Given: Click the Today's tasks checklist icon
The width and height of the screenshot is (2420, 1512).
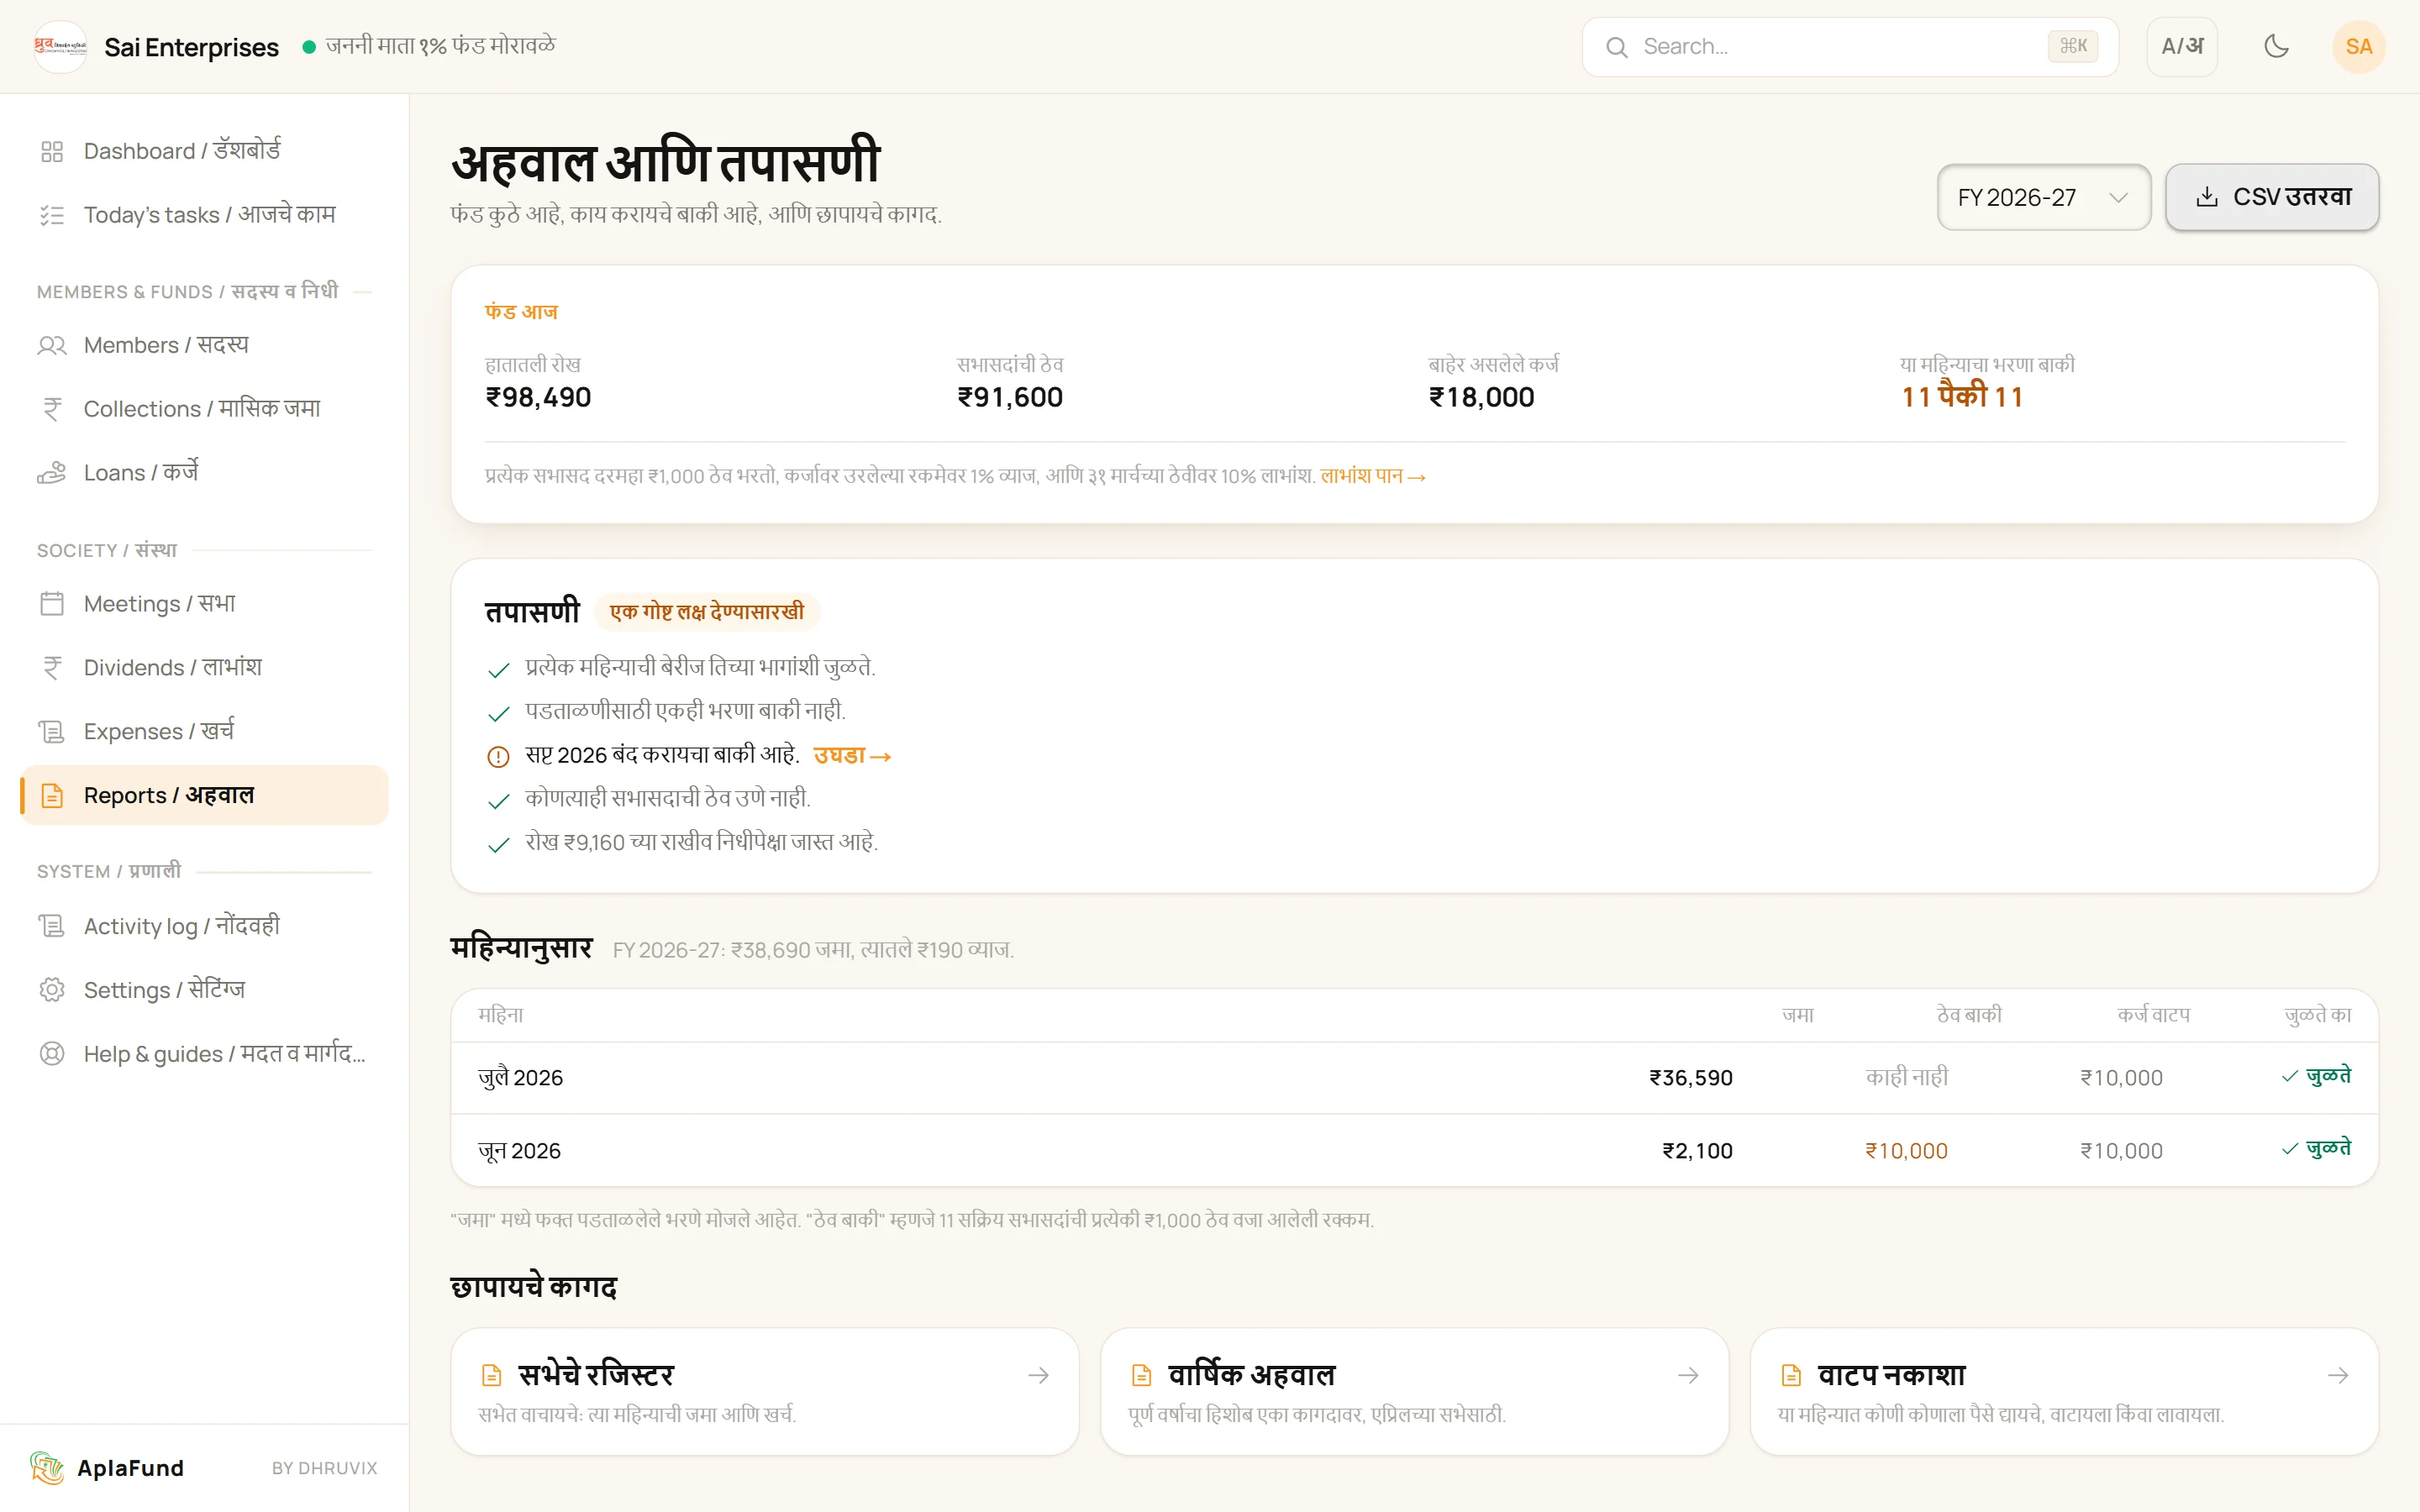Looking at the screenshot, I should coord(52,215).
